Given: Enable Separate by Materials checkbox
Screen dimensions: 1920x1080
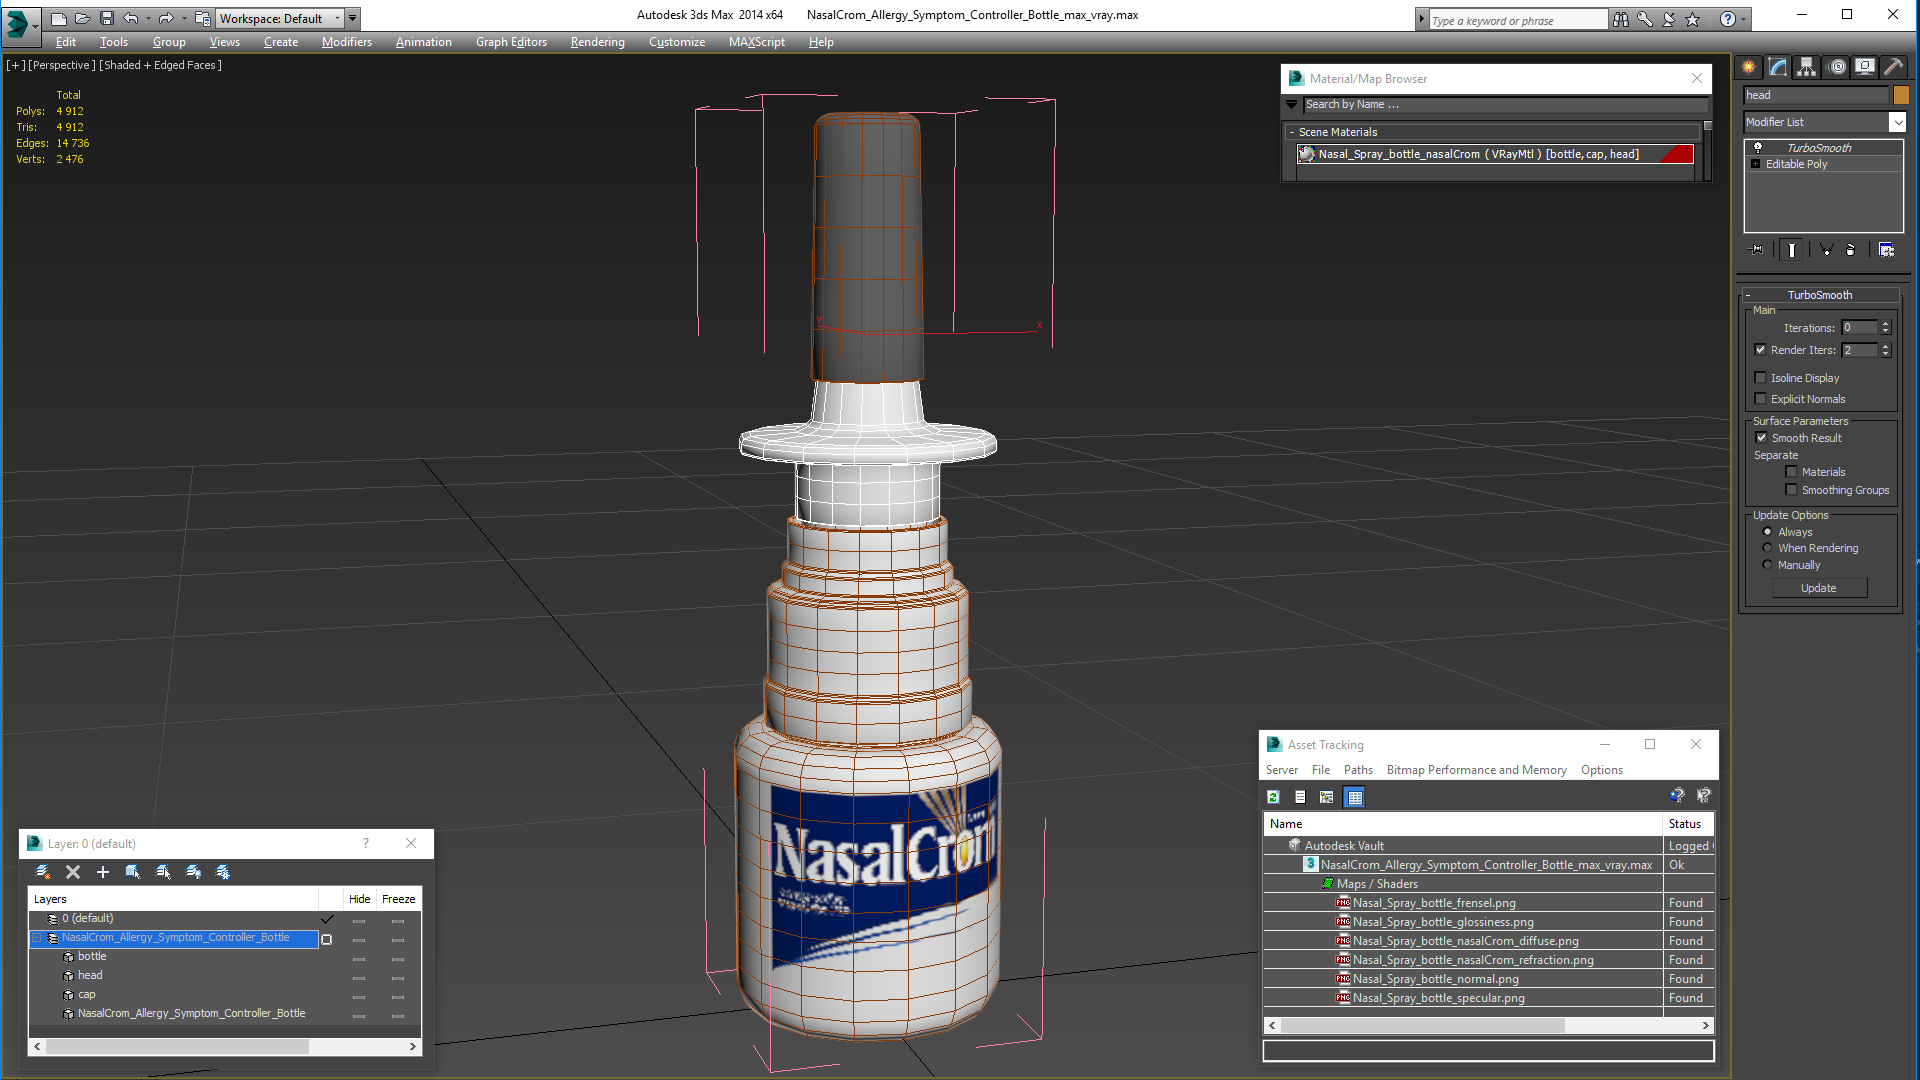Looking at the screenshot, I should click(x=1791, y=472).
